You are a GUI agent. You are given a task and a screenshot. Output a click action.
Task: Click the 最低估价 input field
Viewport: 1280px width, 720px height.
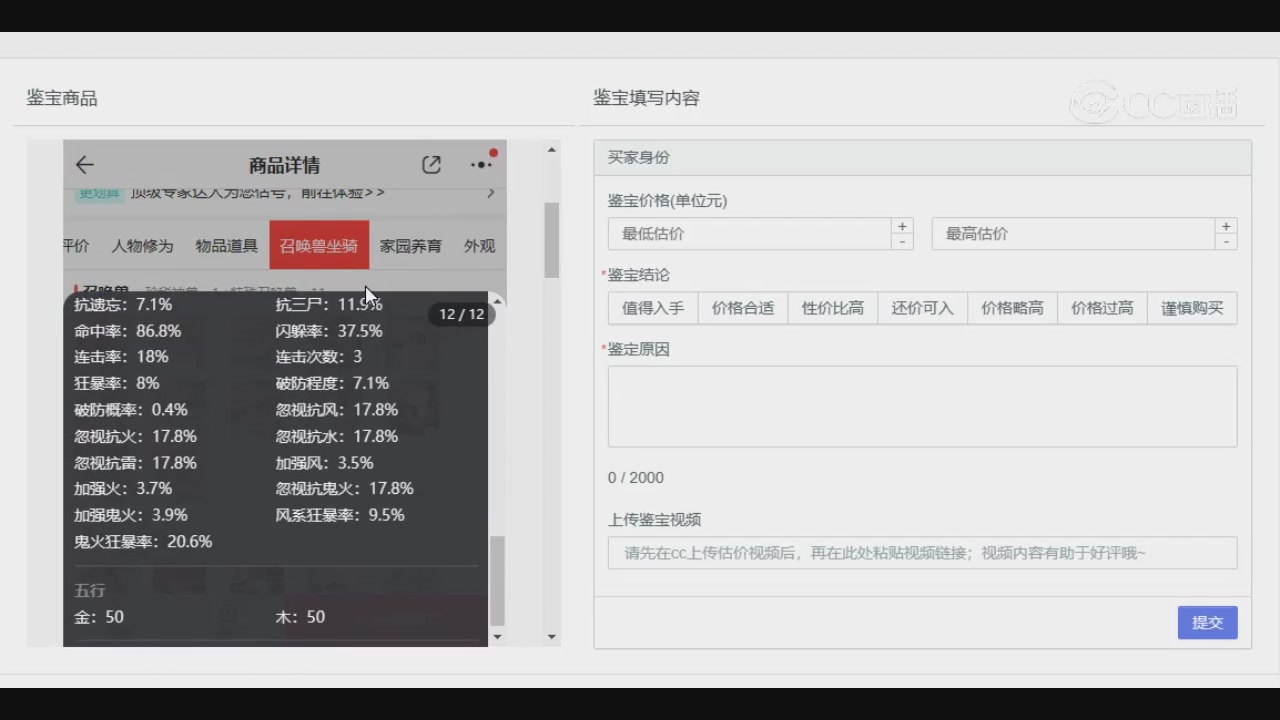click(749, 234)
